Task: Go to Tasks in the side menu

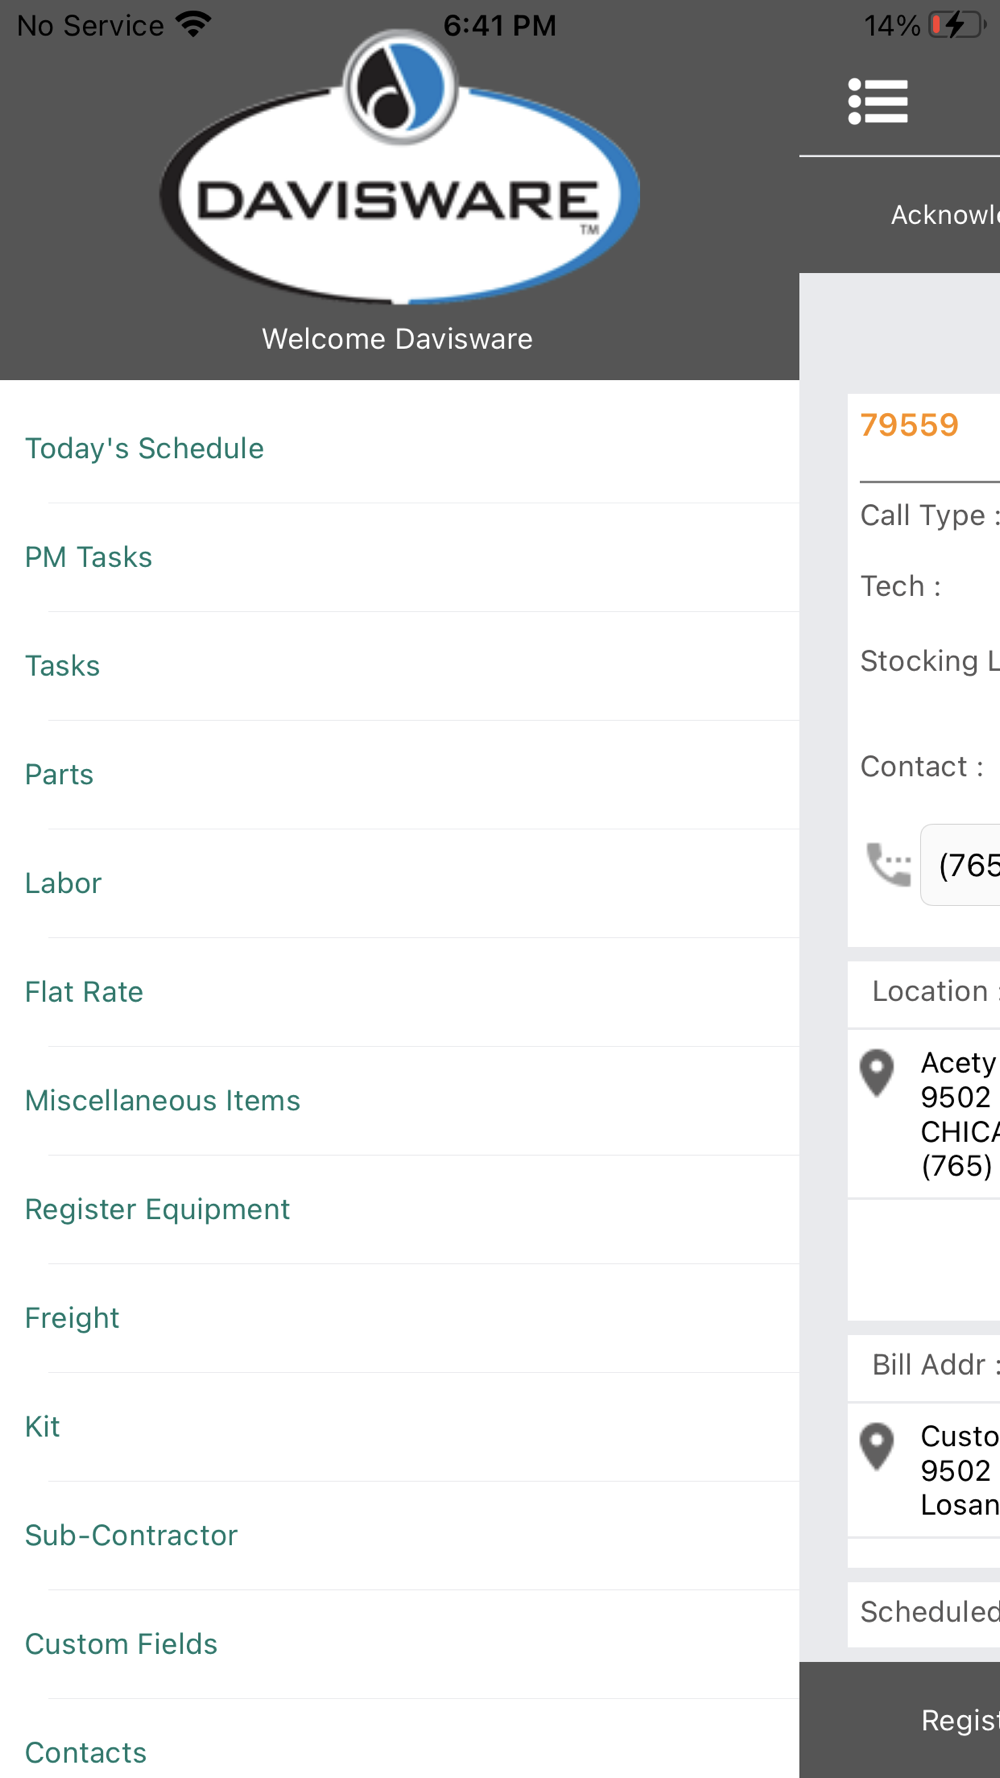Action: coord(63,666)
